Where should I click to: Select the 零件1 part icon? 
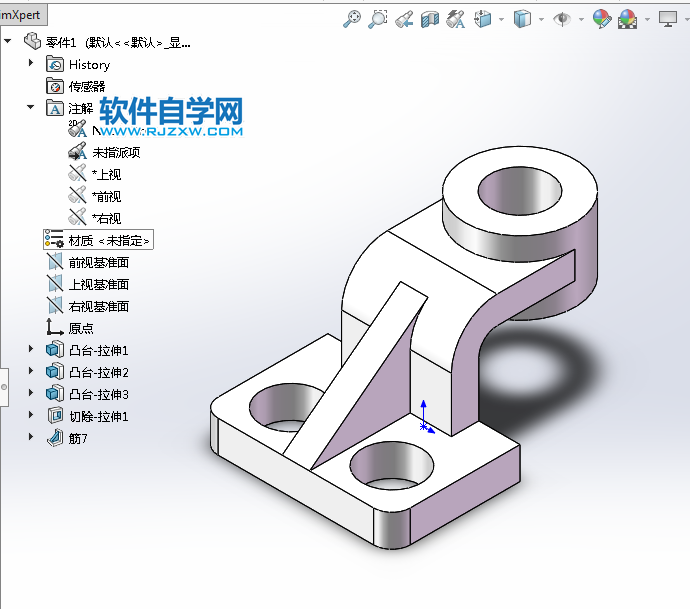(x=32, y=41)
